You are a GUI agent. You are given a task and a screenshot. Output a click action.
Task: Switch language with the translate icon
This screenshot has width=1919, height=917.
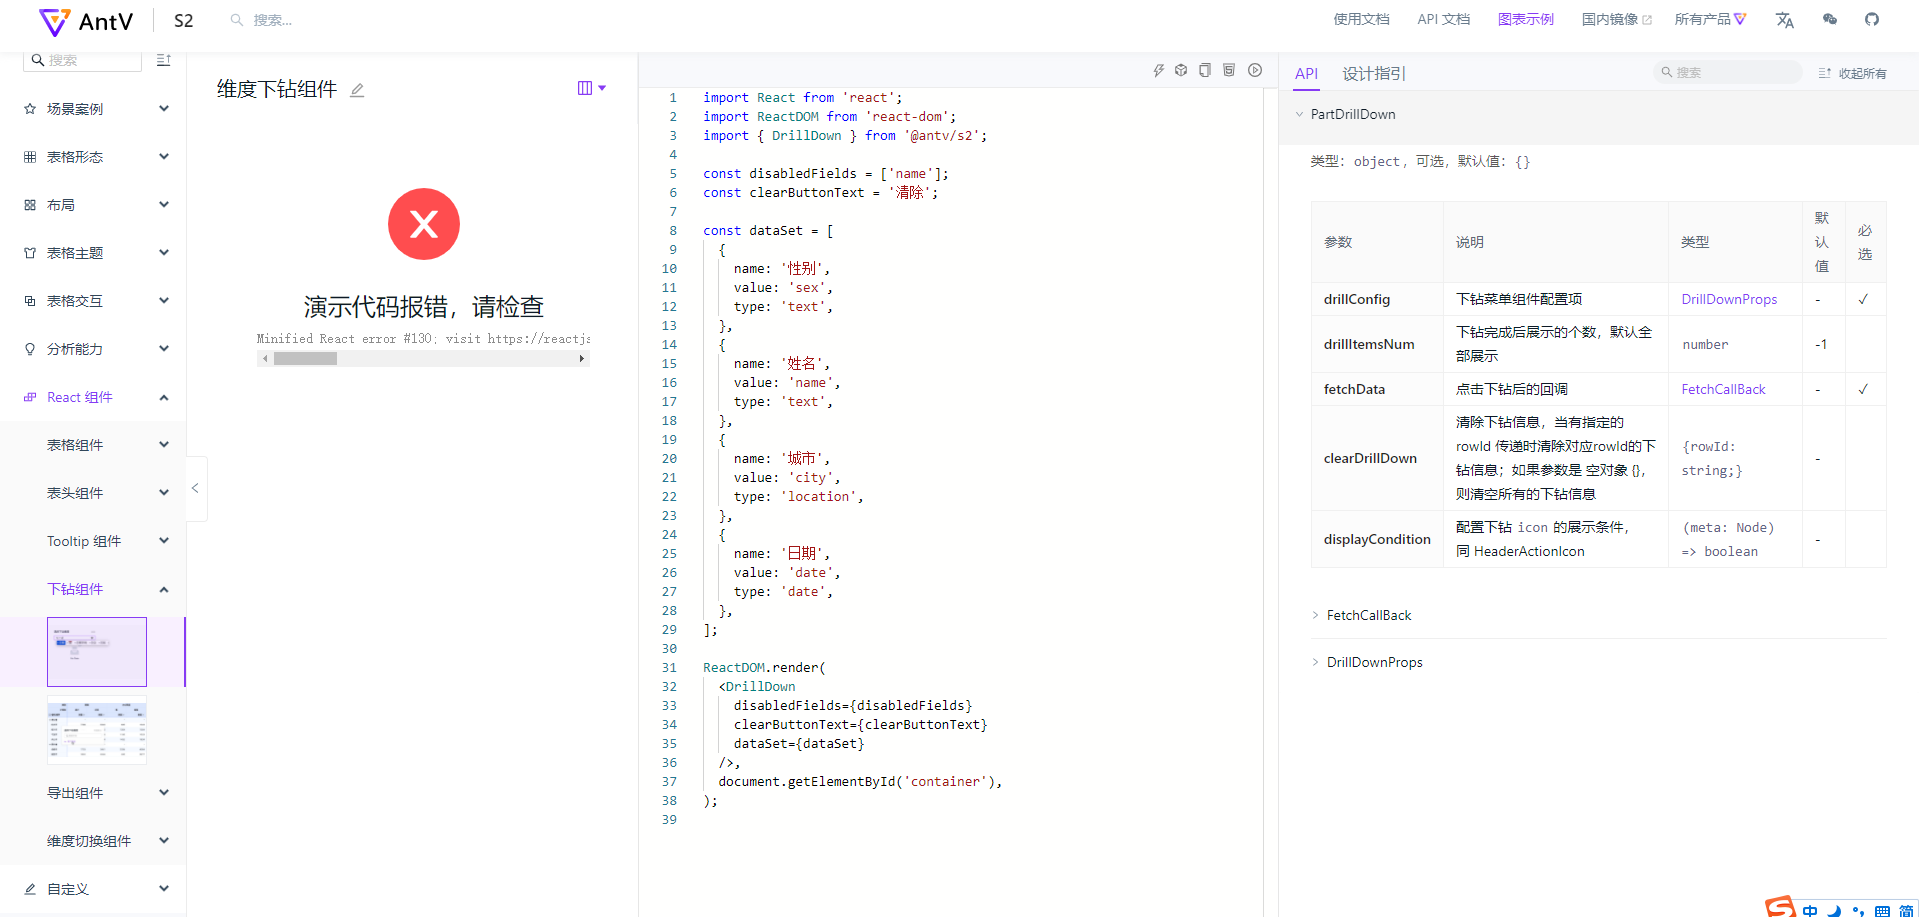point(1785,20)
